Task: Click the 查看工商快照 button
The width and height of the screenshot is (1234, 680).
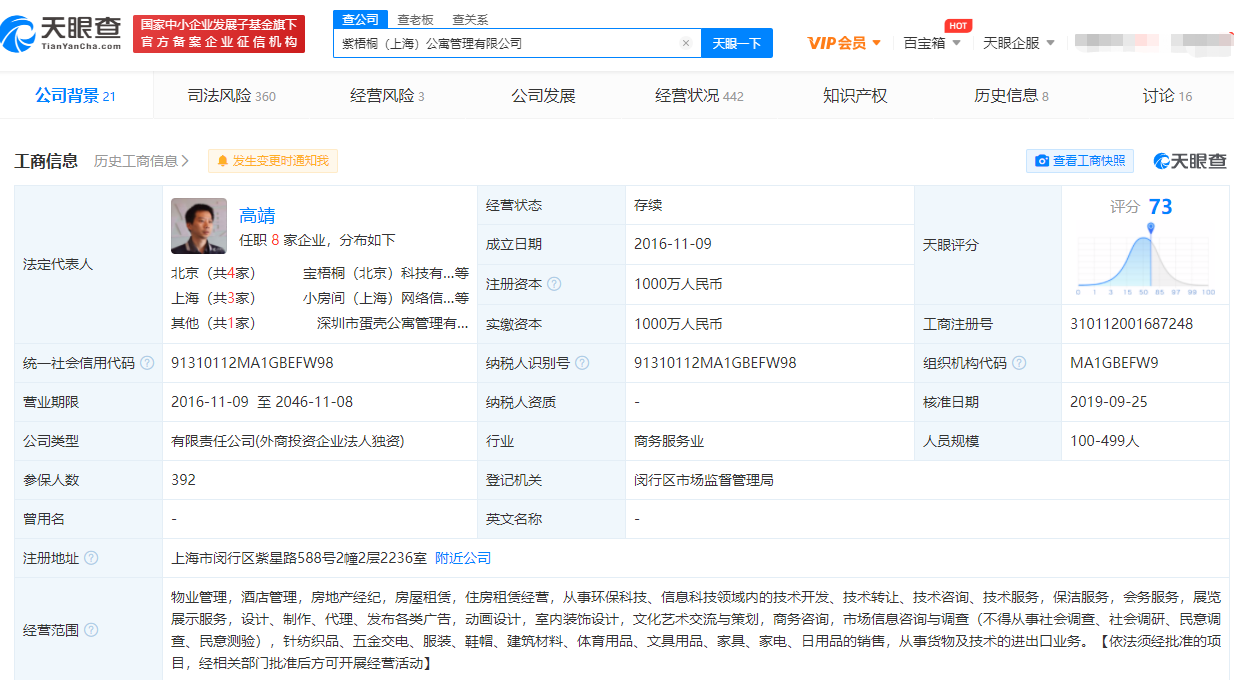Action: [x=1080, y=161]
